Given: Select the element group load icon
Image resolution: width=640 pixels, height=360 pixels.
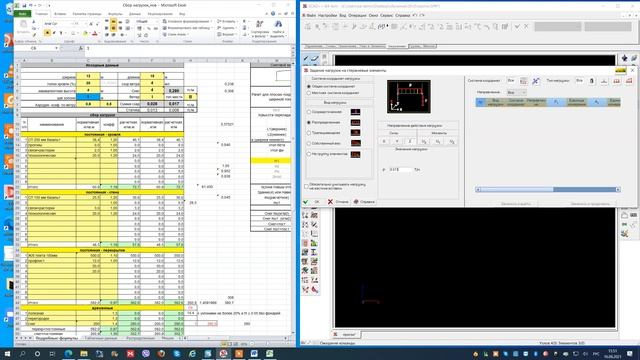Looking at the screenshot, I should [x=355, y=154].
